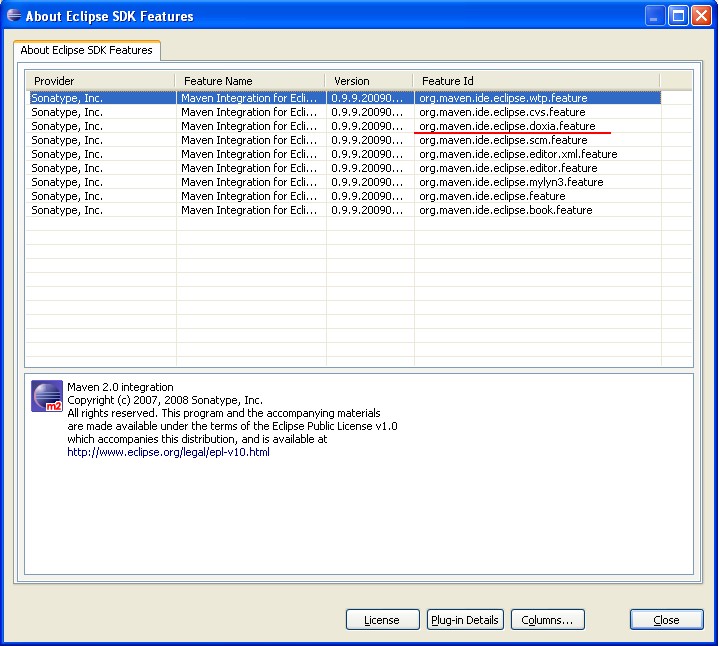Sort by the Provider column header
This screenshot has height=646, width=720.
100,81
